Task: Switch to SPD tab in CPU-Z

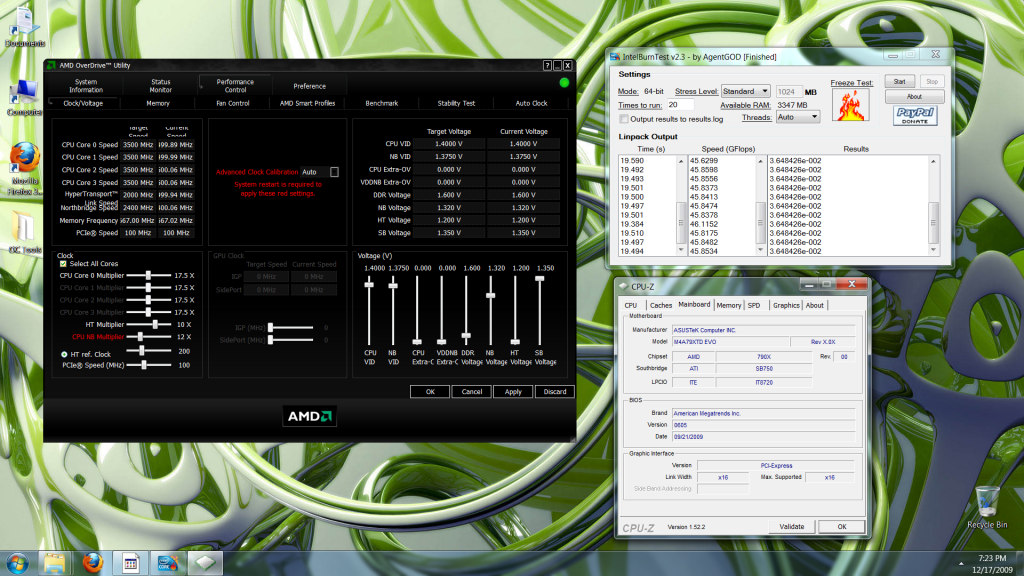Action: coord(754,305)
